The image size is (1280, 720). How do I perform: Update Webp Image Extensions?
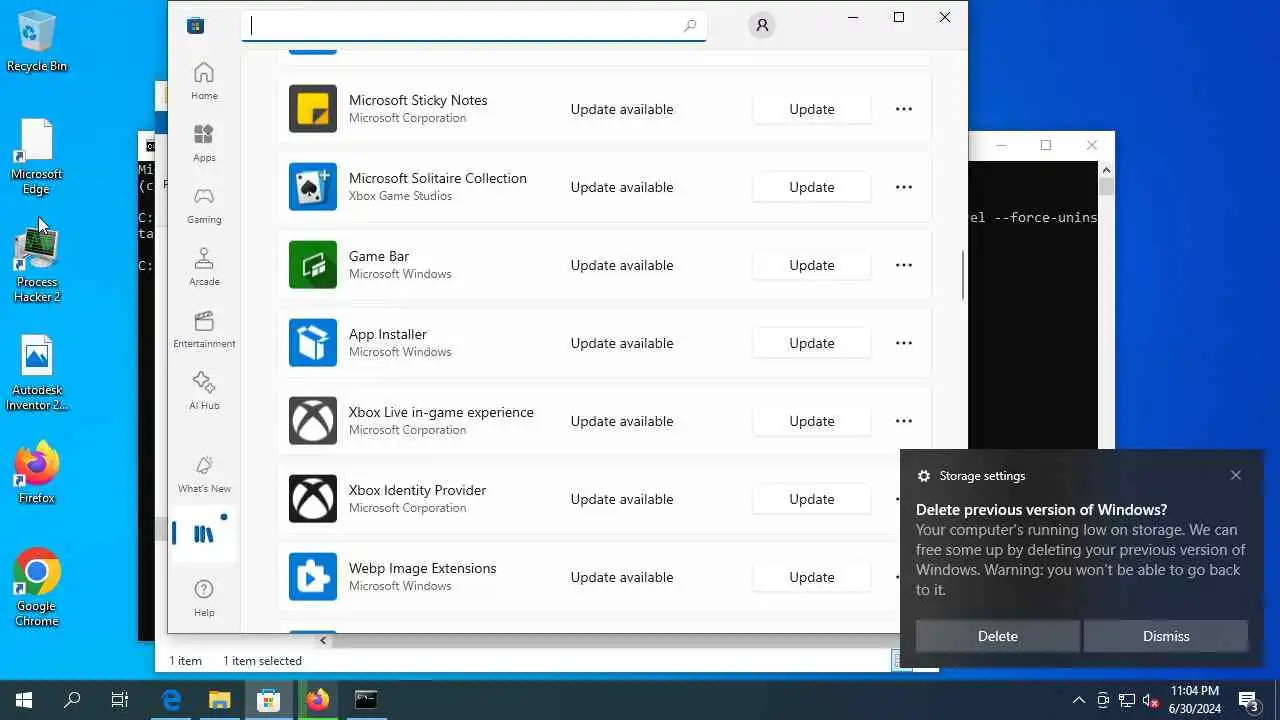tap(812, 577)
